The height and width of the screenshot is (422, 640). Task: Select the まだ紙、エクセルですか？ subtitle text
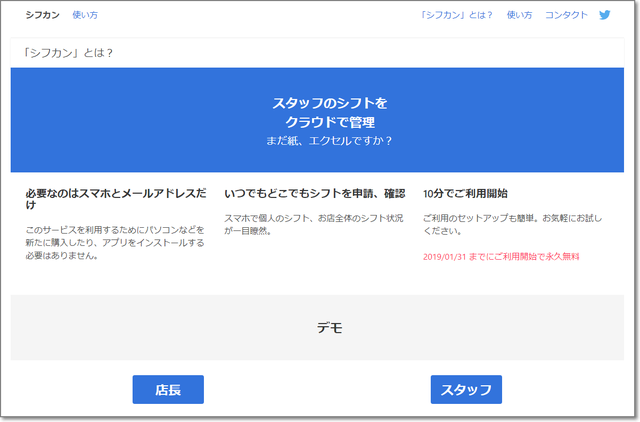329,140
